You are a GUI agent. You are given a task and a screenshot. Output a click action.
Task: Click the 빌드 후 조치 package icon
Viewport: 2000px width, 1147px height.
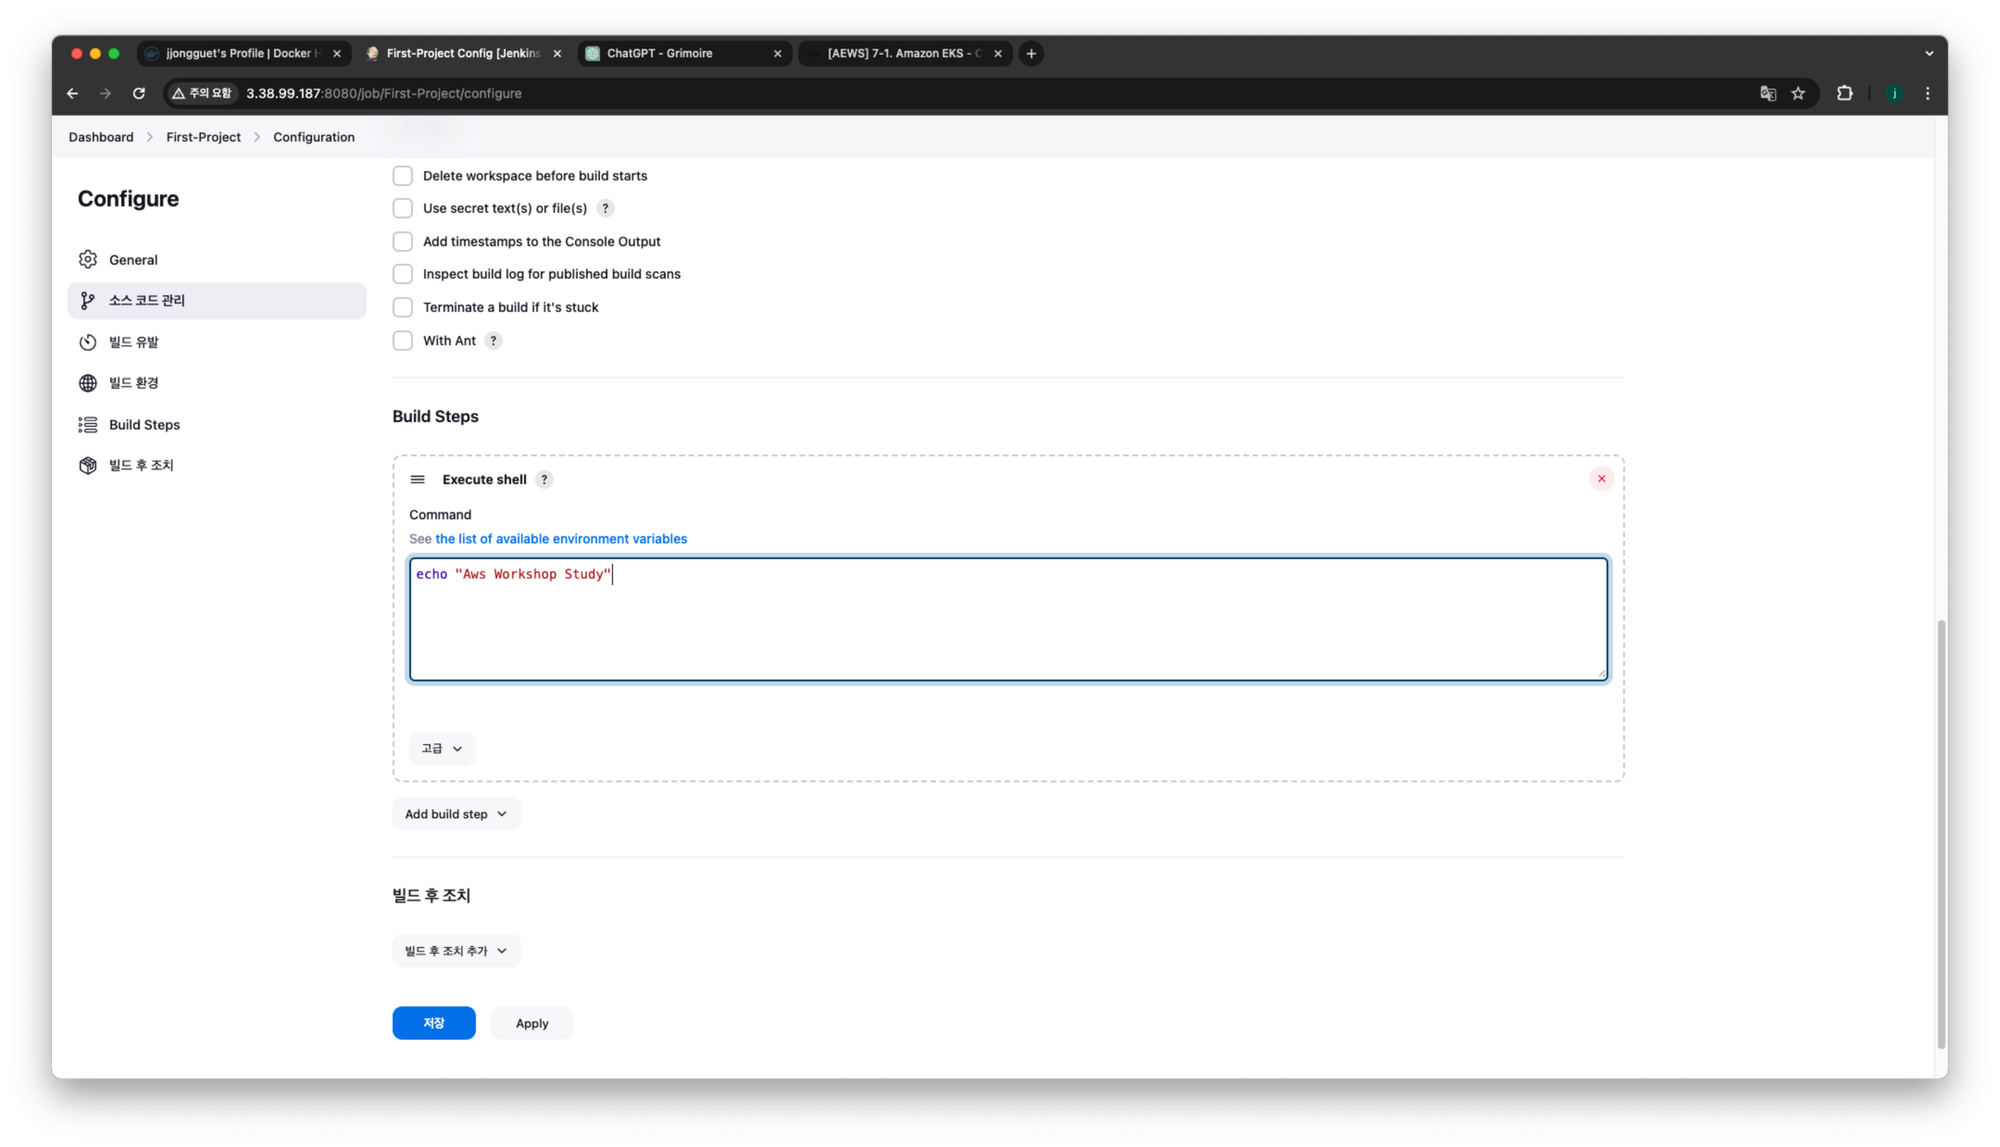tap(88, 466)
